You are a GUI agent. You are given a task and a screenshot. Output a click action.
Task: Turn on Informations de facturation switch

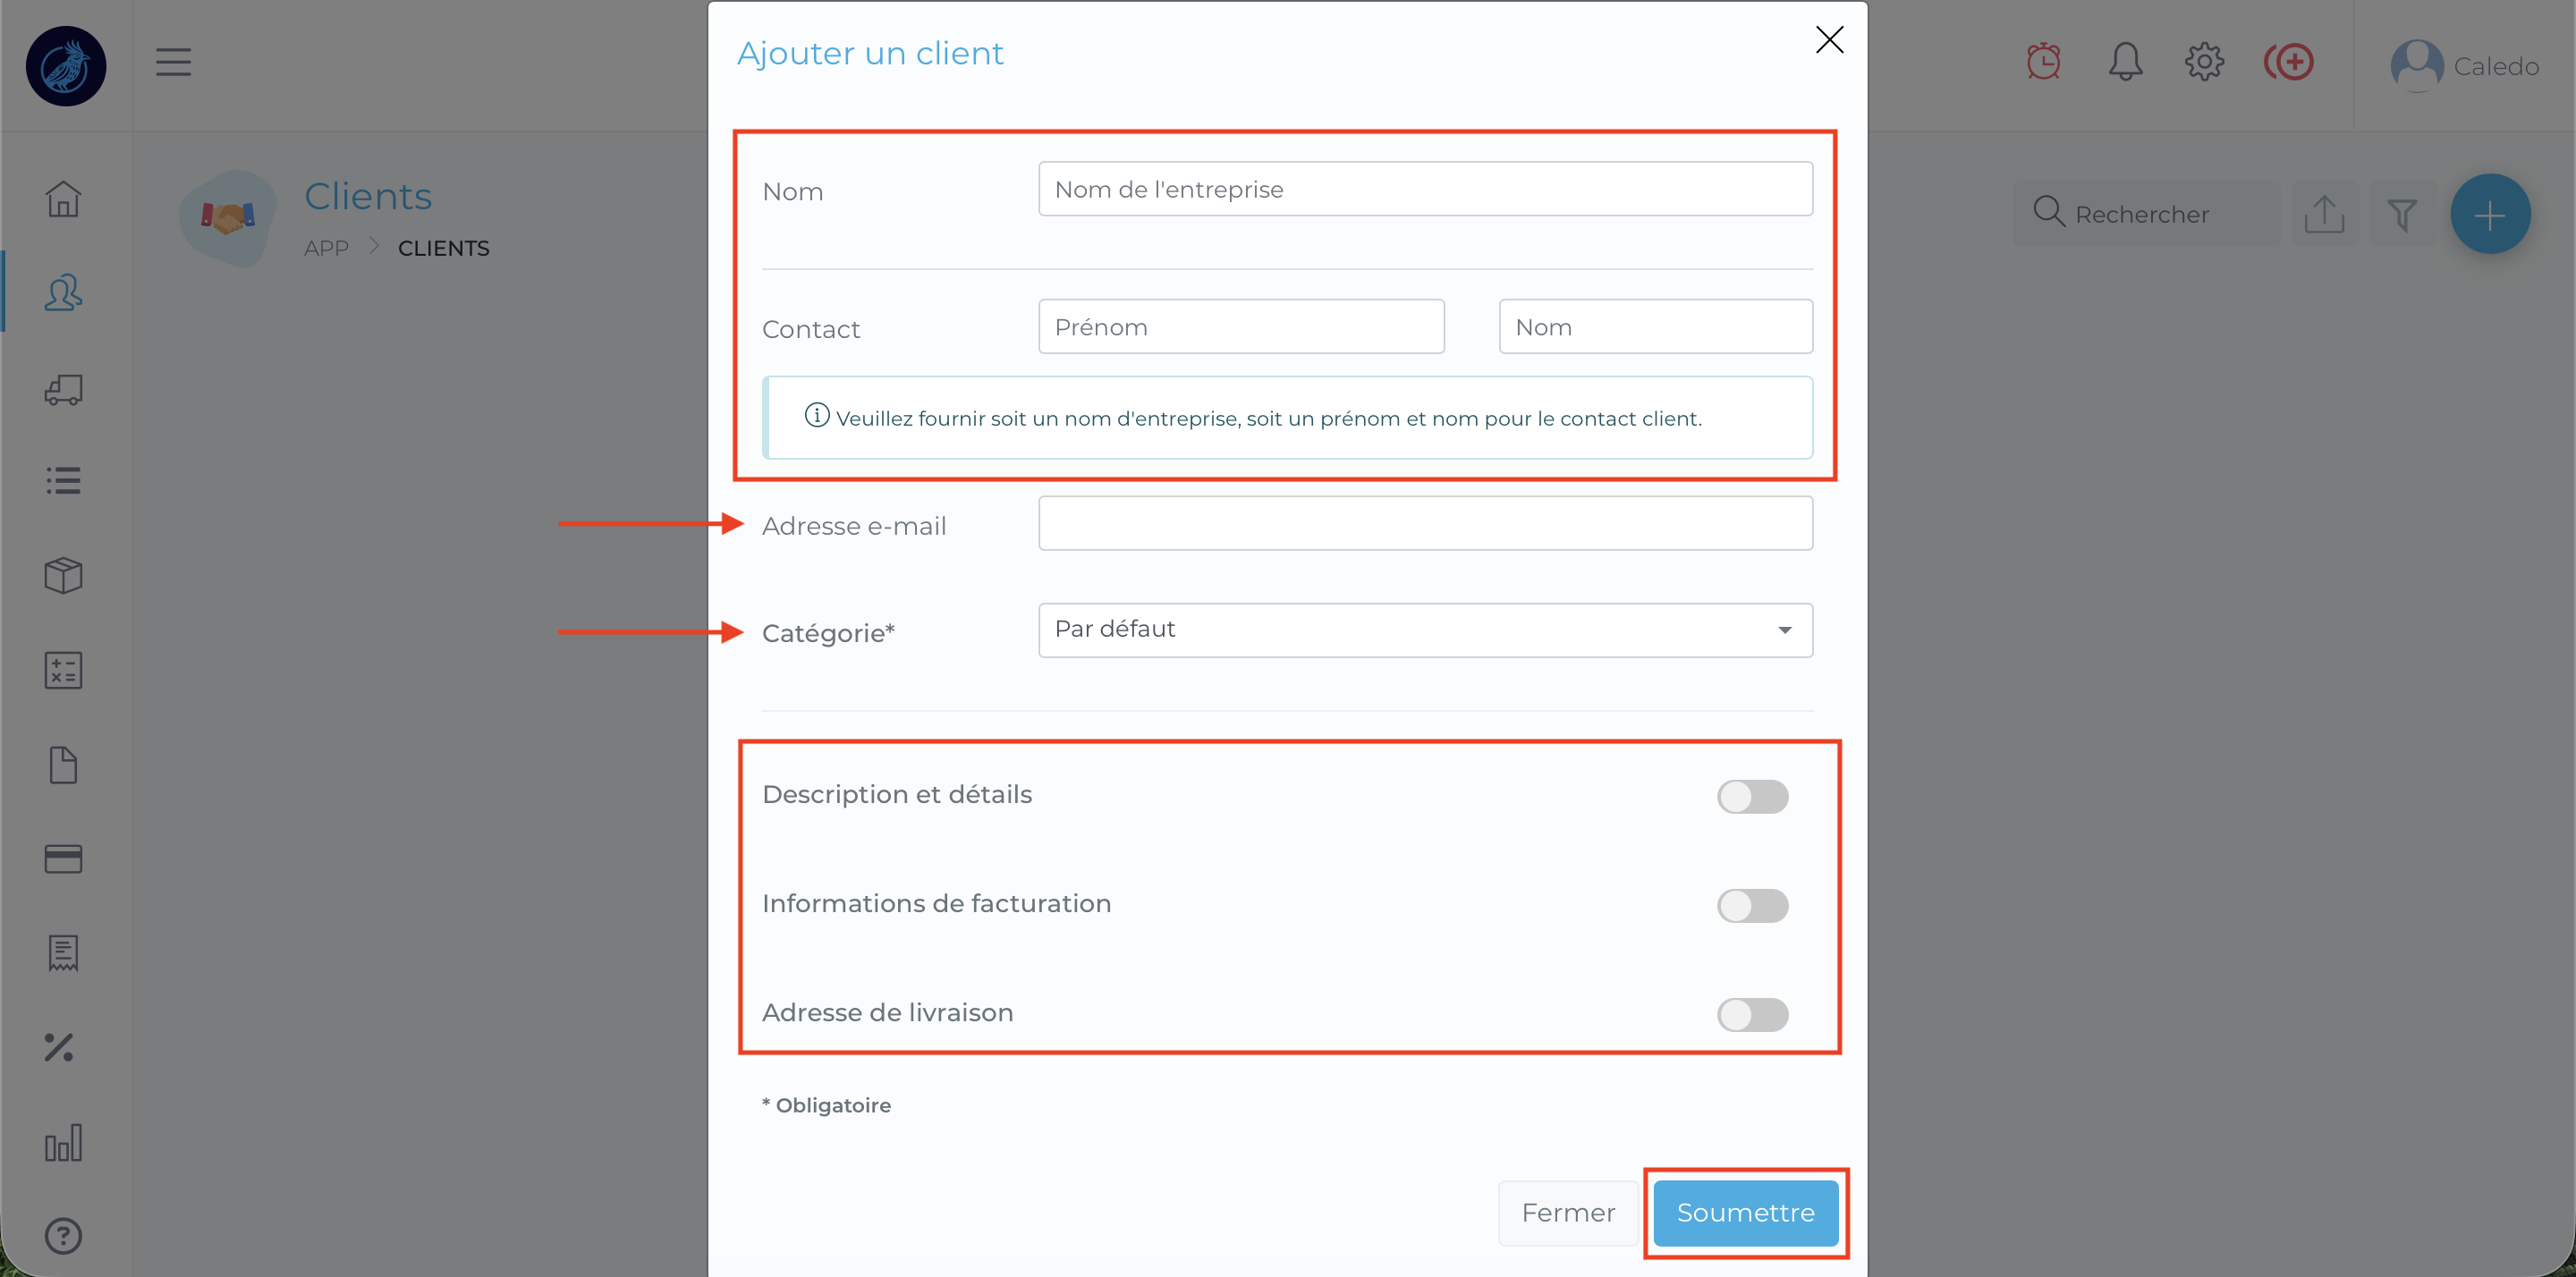pos(1752,906)
